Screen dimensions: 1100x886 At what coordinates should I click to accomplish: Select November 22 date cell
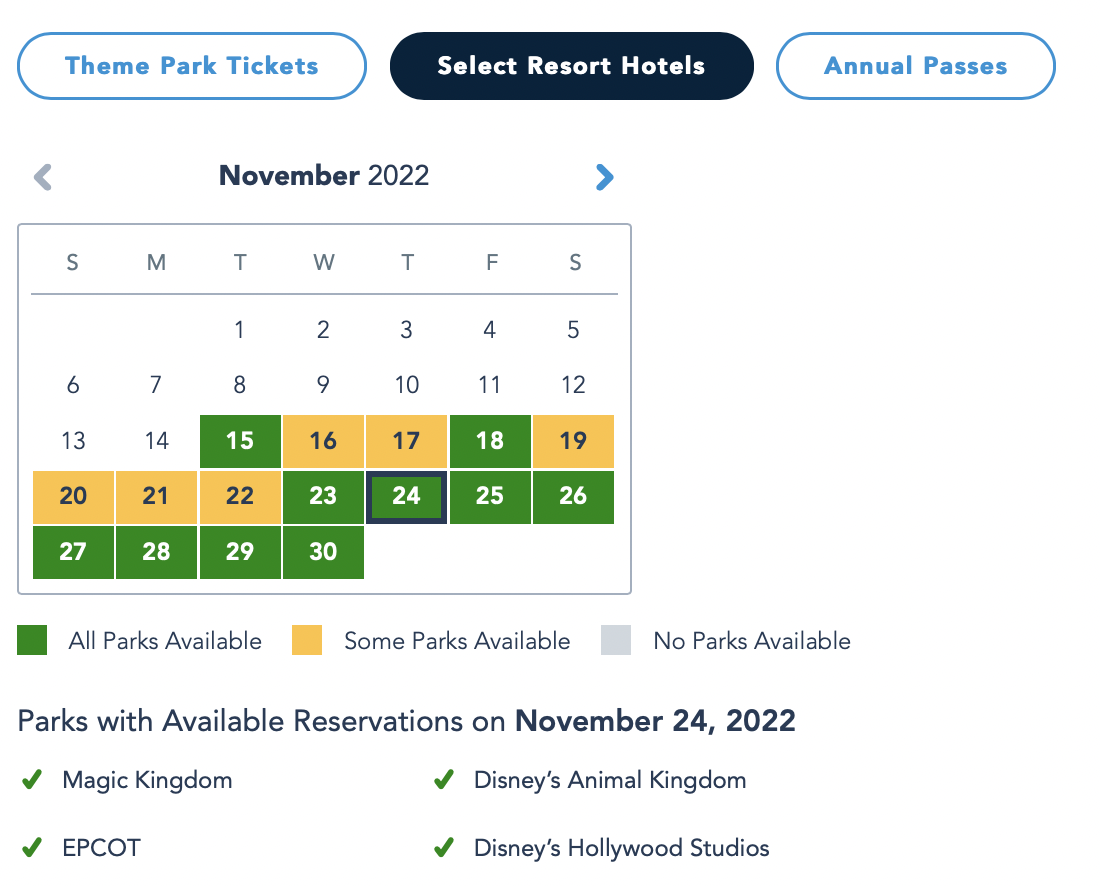(240, 497)
